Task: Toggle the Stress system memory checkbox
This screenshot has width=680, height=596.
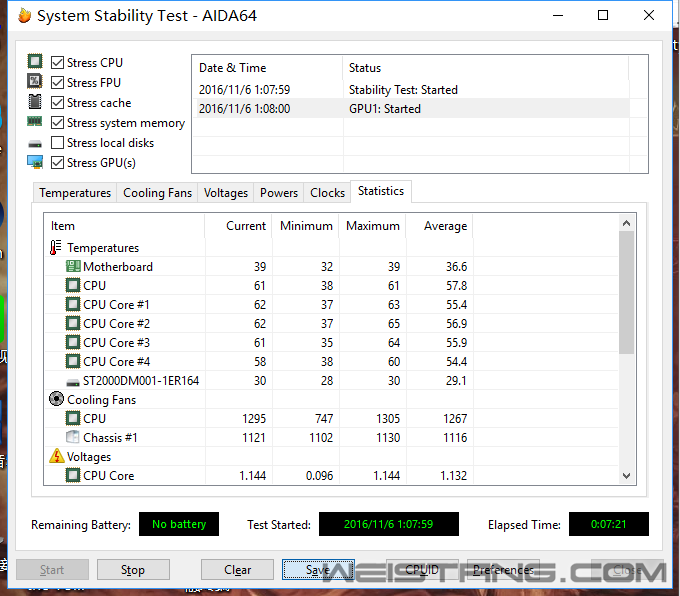Action: click(57, 123)
